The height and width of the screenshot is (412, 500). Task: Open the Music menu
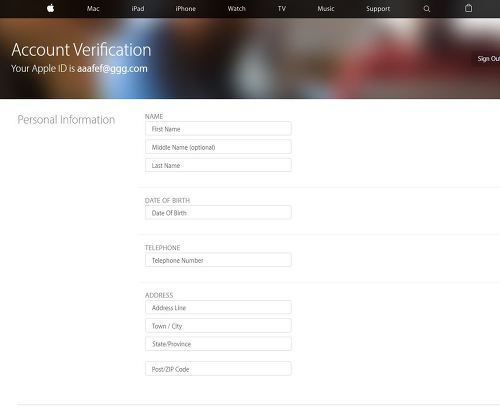click(x=326, y=9)
